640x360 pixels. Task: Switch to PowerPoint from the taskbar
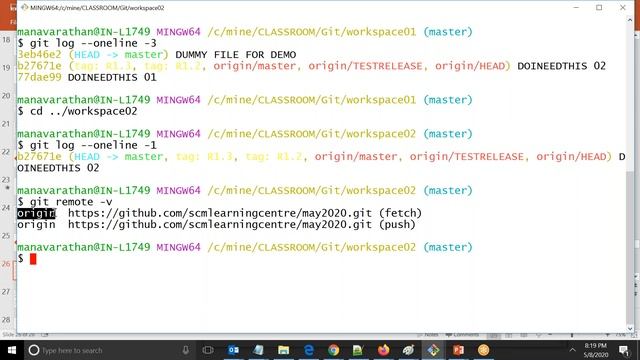pyautogui.click(x=458, y=350)
